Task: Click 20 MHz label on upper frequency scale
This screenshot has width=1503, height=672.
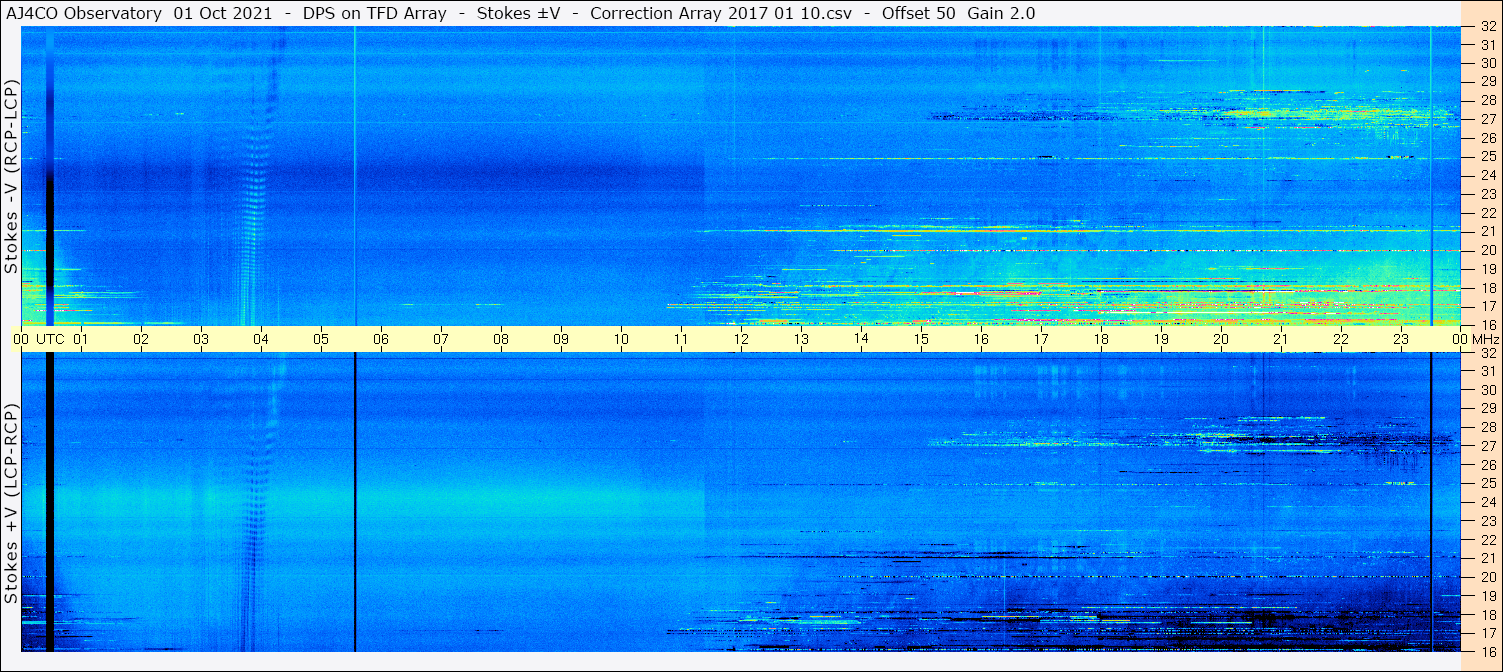Action: point(1486,250)
